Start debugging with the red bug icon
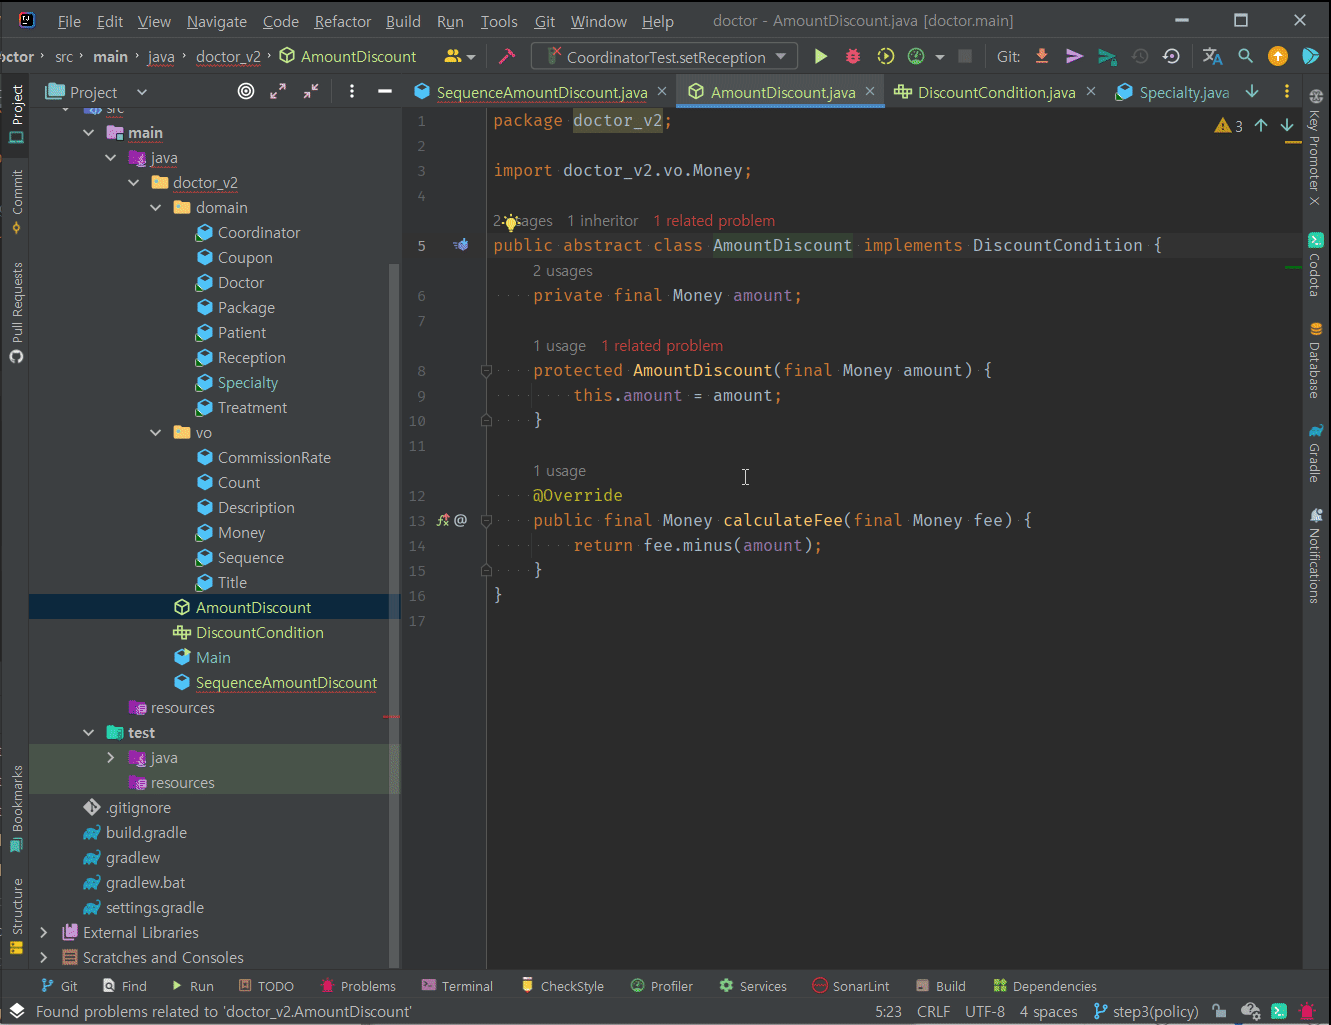 point(853,57)
